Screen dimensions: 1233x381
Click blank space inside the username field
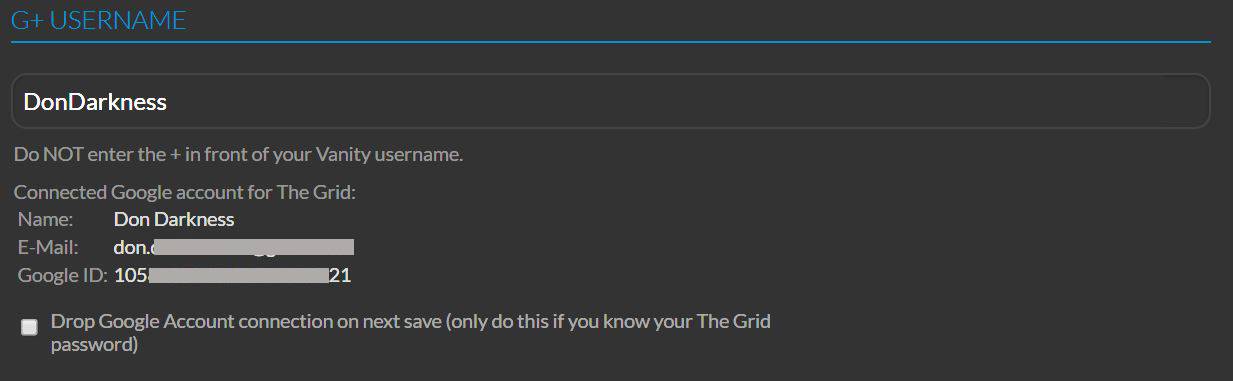point(700,101)
